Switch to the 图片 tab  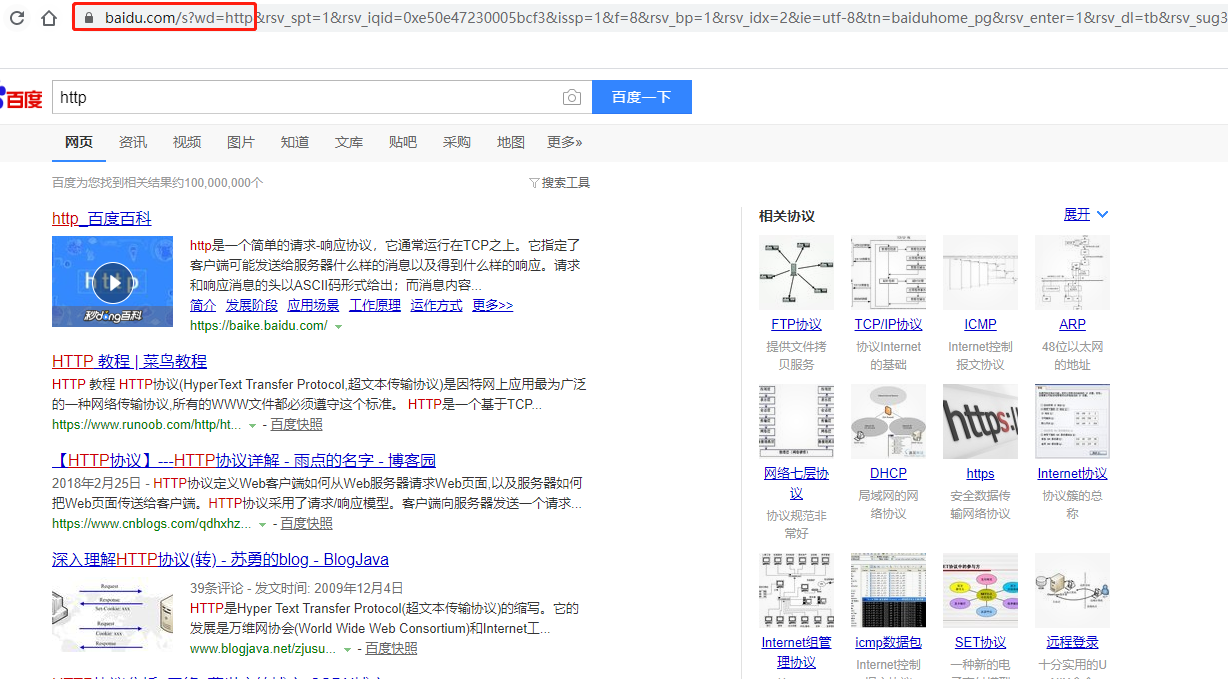tap(240, 142)
